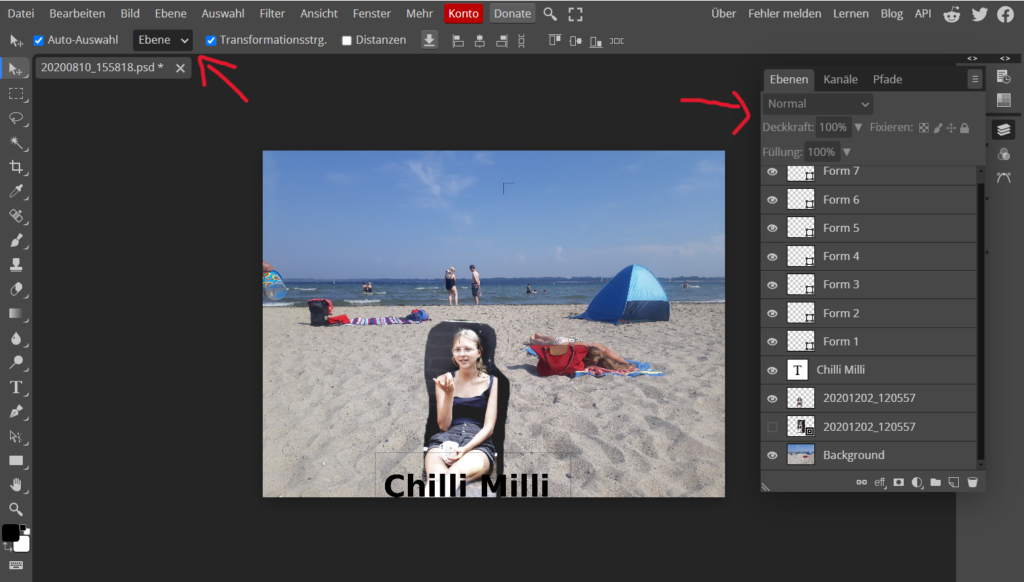Open the Swatches panel icon

(x=1004, y=101)
